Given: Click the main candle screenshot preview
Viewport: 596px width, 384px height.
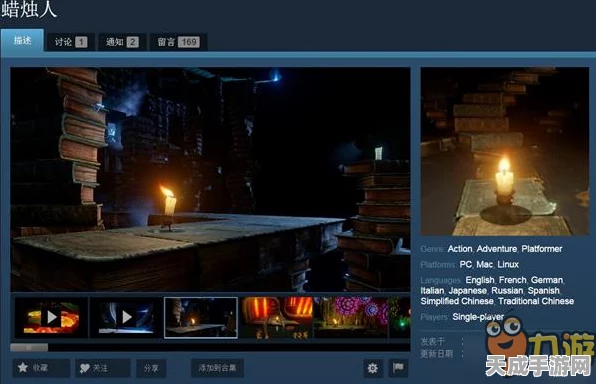Looking at the screenshot, I should pos(210,179).
